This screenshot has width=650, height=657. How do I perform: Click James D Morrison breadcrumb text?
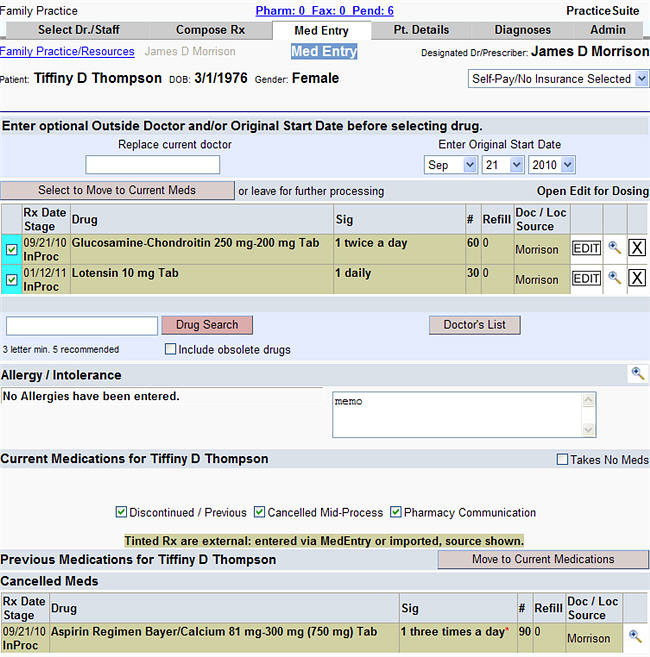point(190,51)
